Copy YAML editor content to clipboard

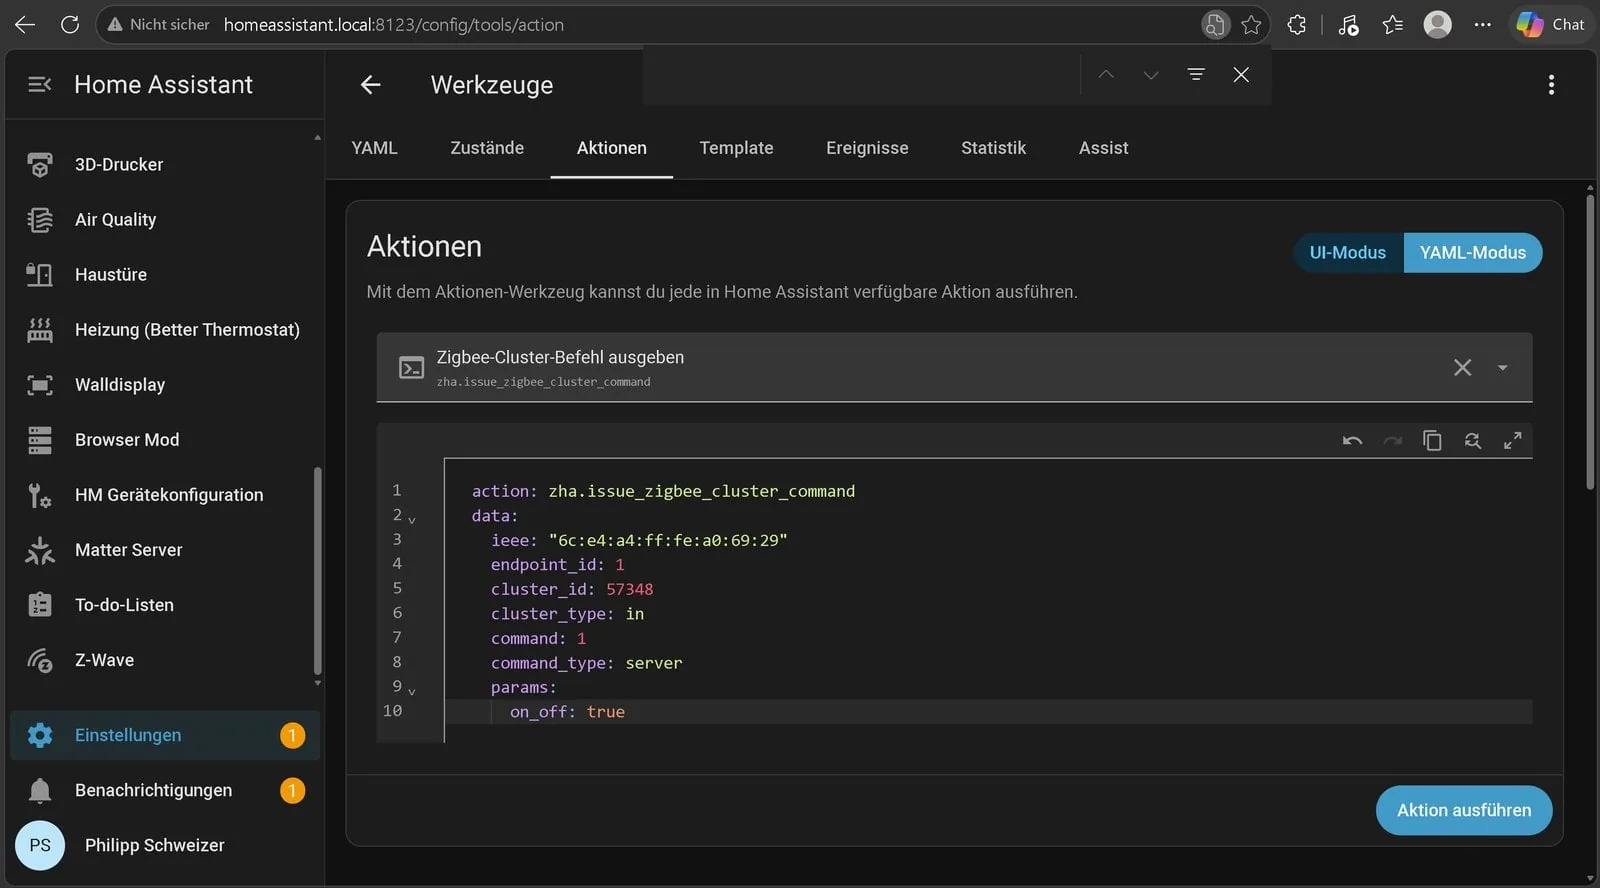1432,440
